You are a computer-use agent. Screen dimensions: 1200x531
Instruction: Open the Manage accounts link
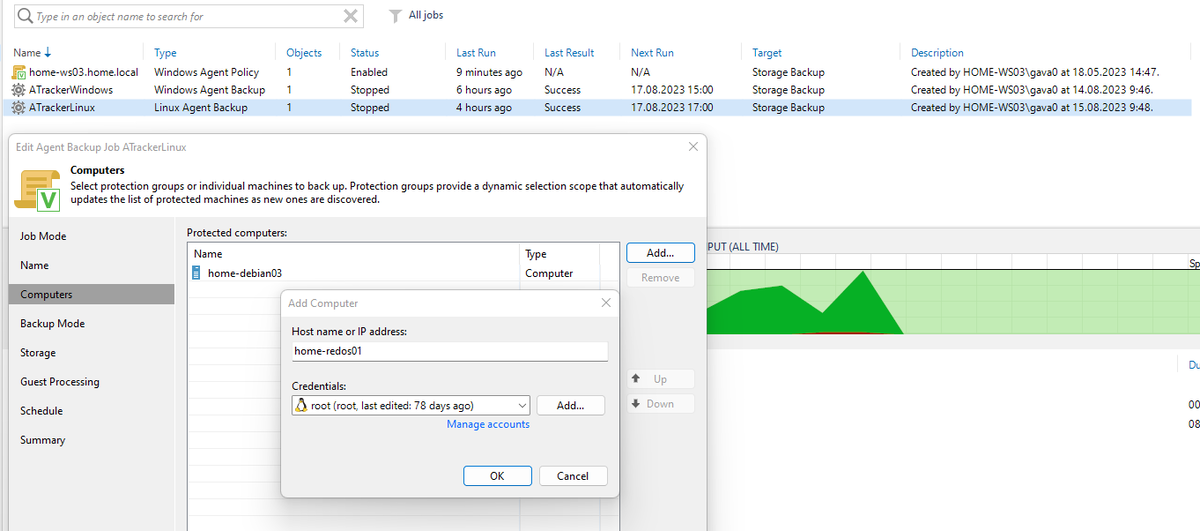[488, 424]
